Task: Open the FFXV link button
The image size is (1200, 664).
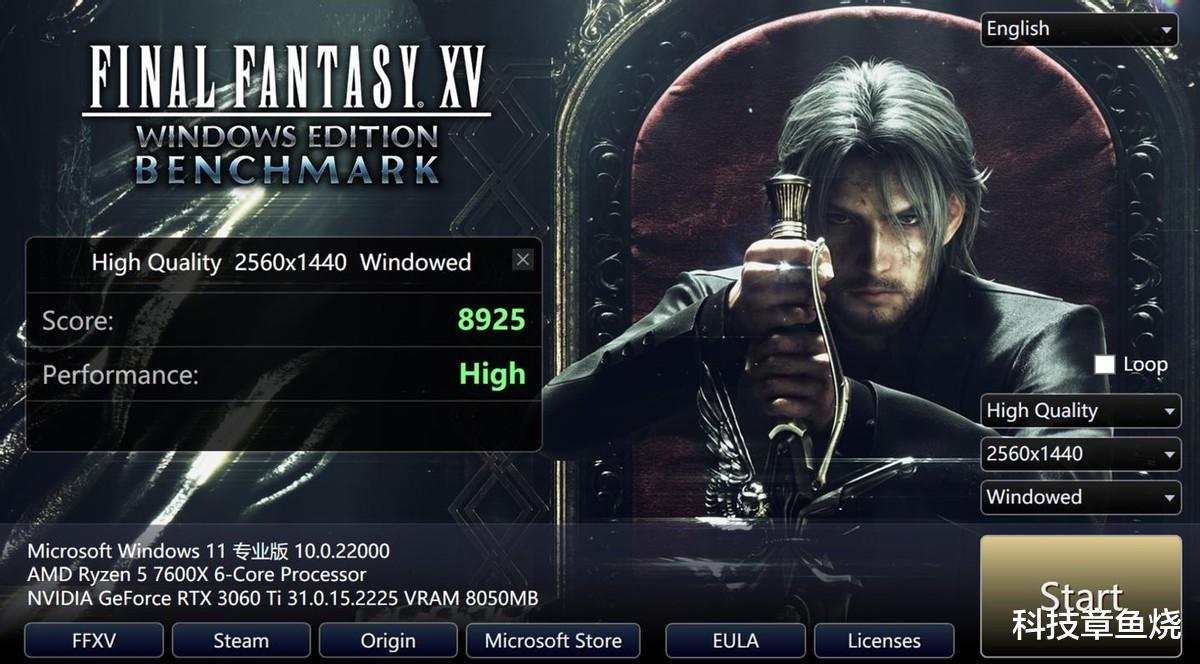Action: [94, 641]
